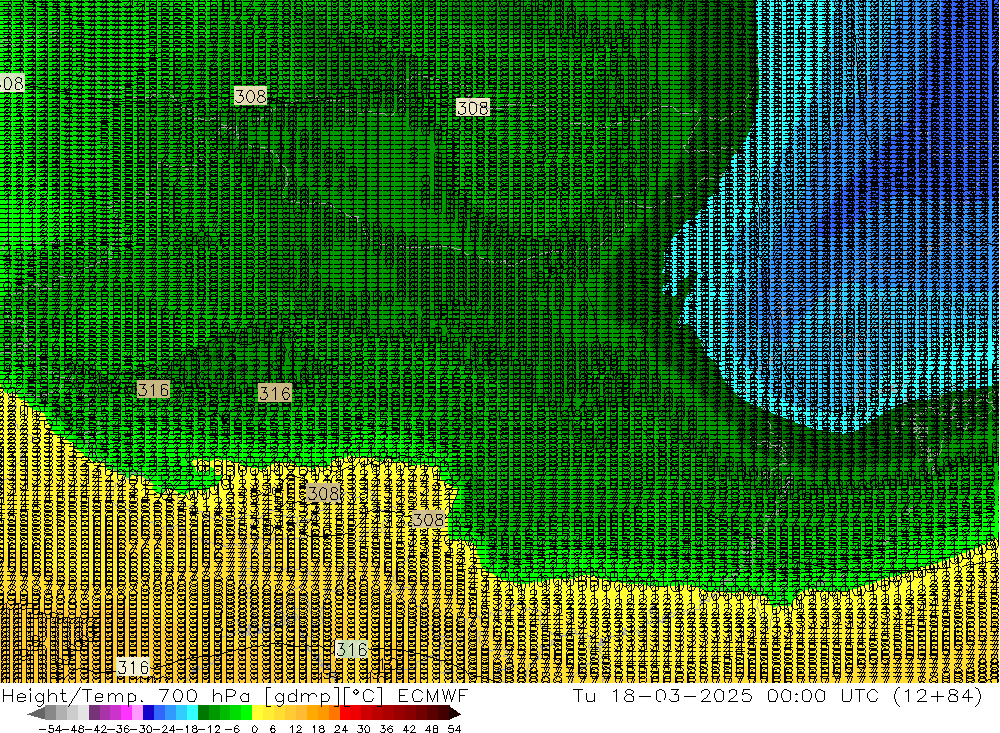The height and width of the screenshot is (733, 1000).
Task: Click the 316 contour label with pale green background
Action: coord(352,649)
